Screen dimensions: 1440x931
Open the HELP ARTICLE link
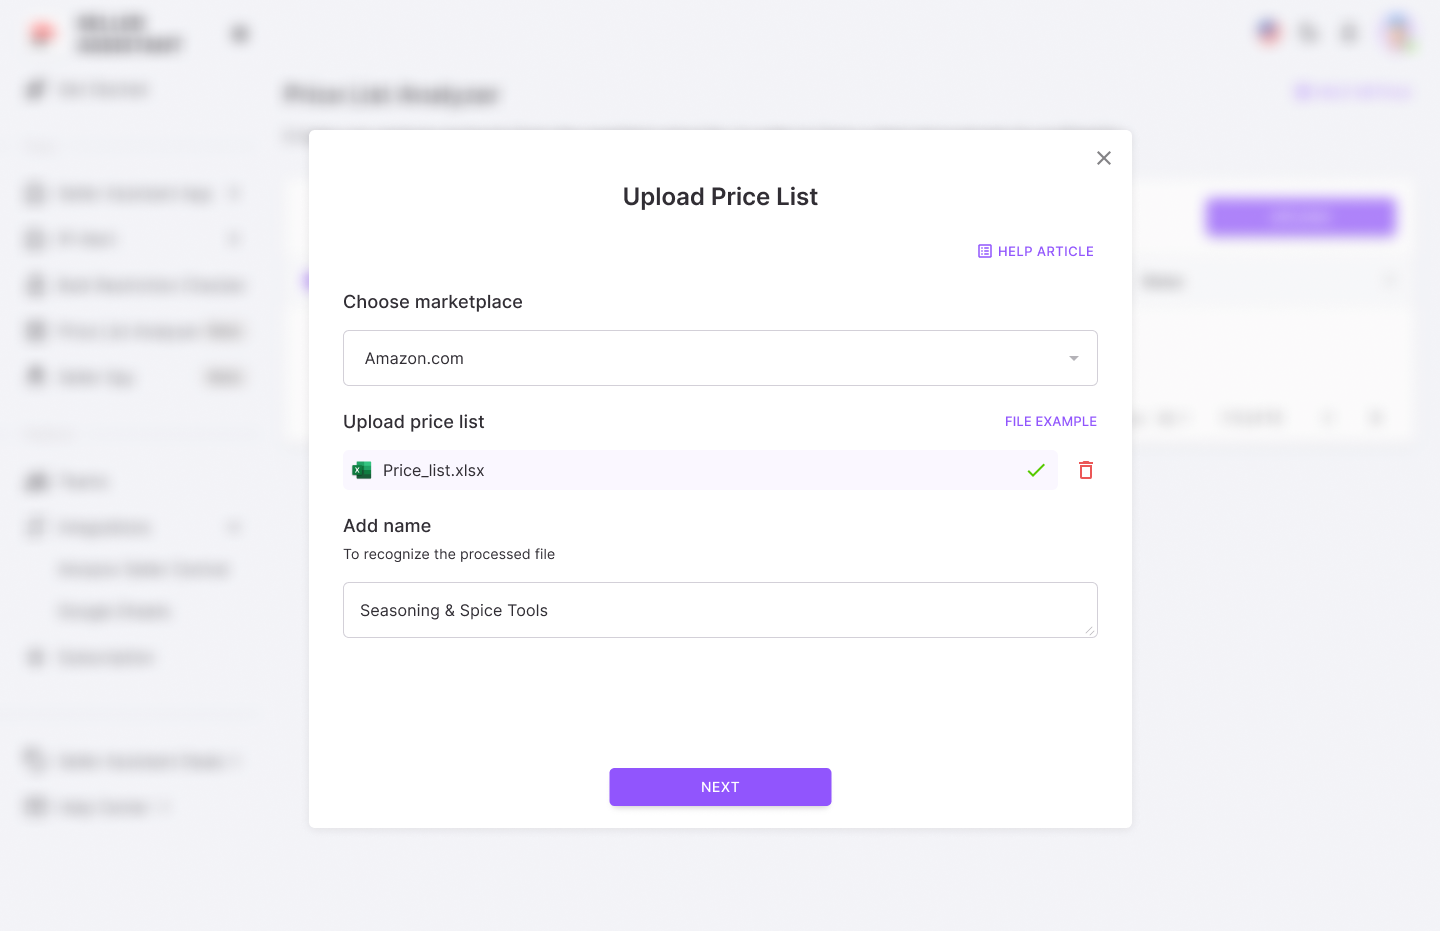(1045, 251)
